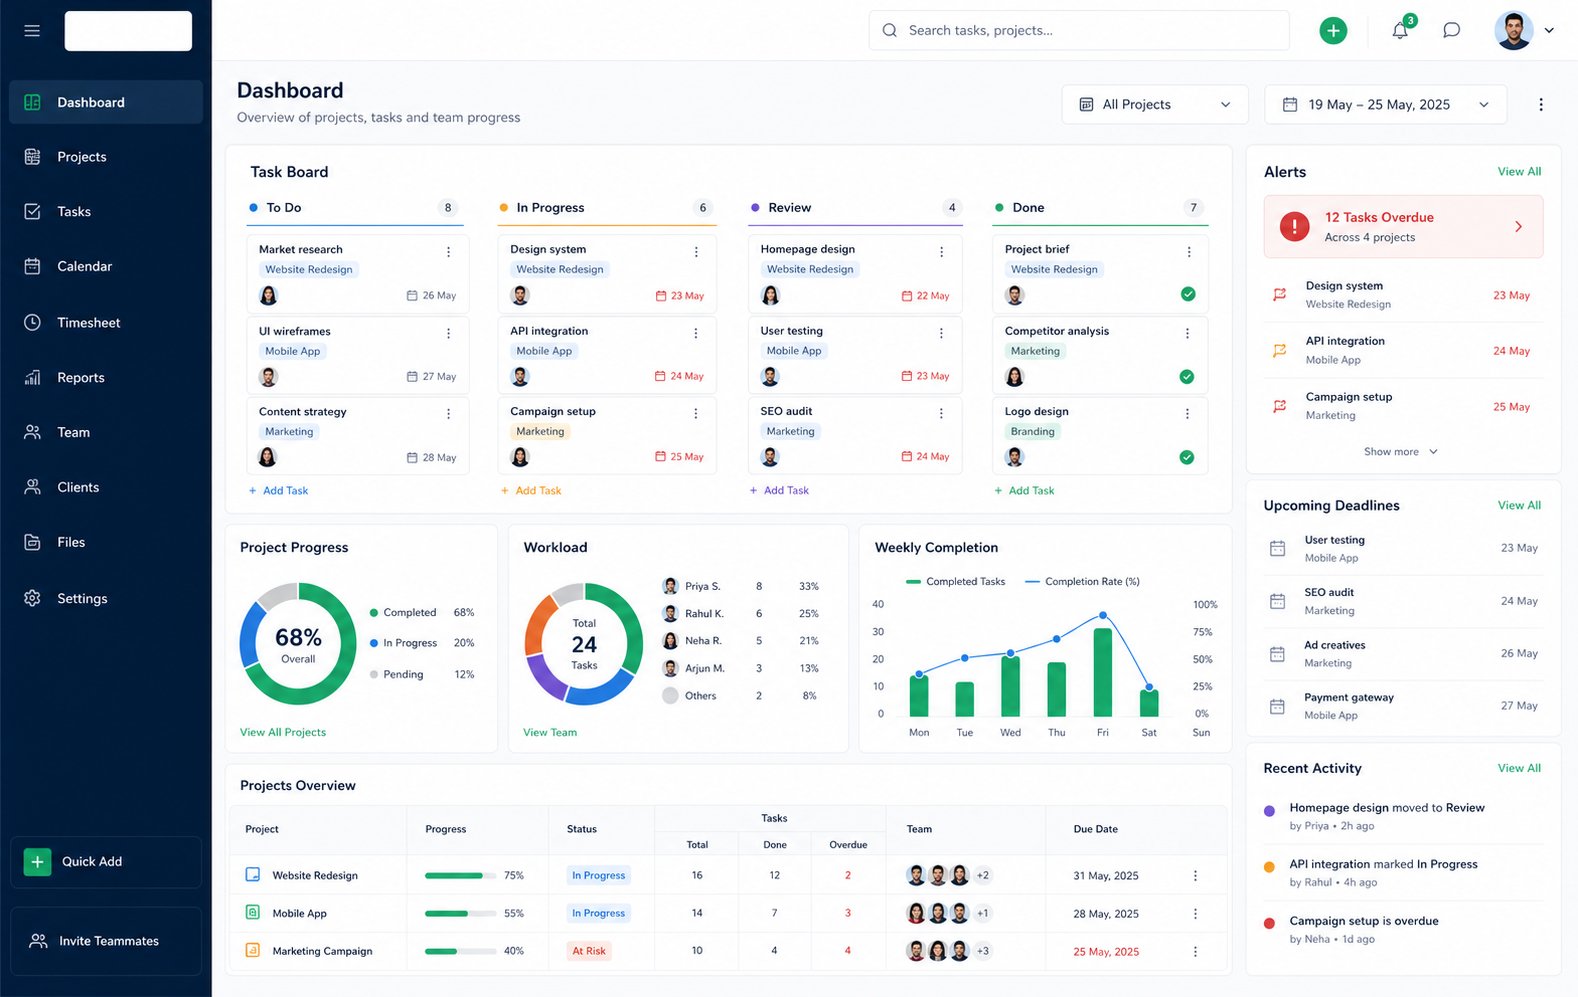Open Homepage design card options menu

(x=941, y=252)
